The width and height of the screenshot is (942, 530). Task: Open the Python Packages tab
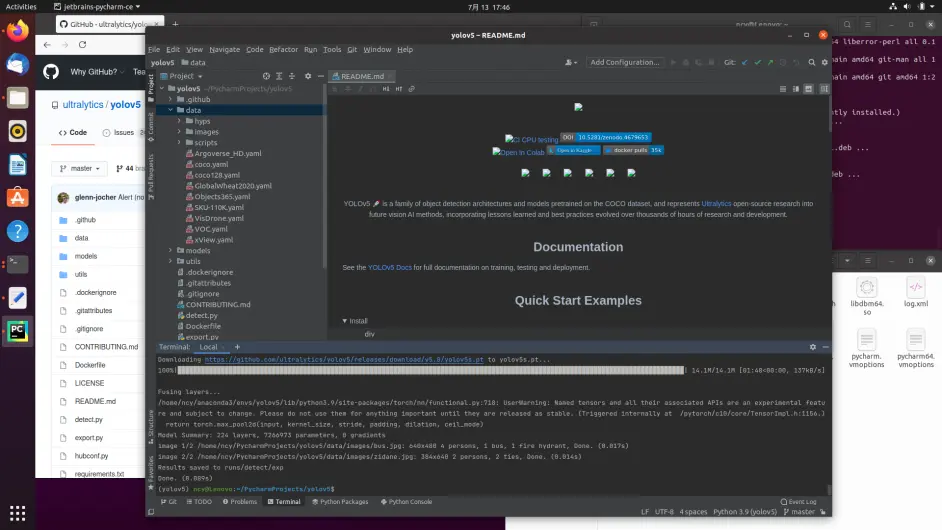(340, 502)
